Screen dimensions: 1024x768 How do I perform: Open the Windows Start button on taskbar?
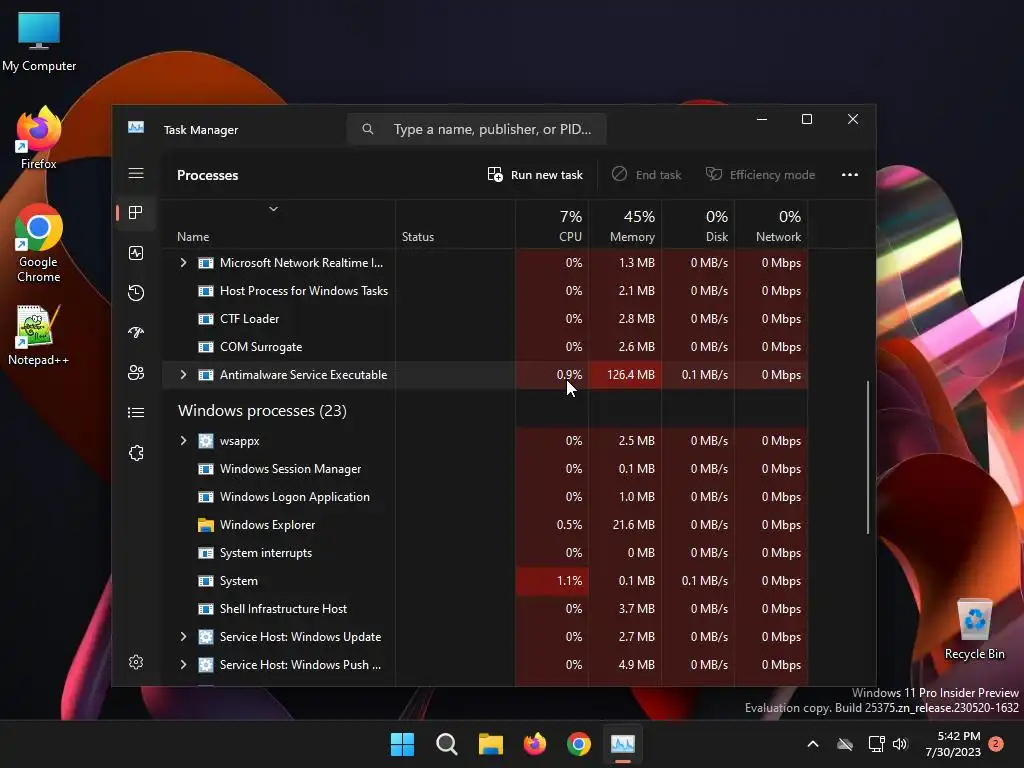402,744
